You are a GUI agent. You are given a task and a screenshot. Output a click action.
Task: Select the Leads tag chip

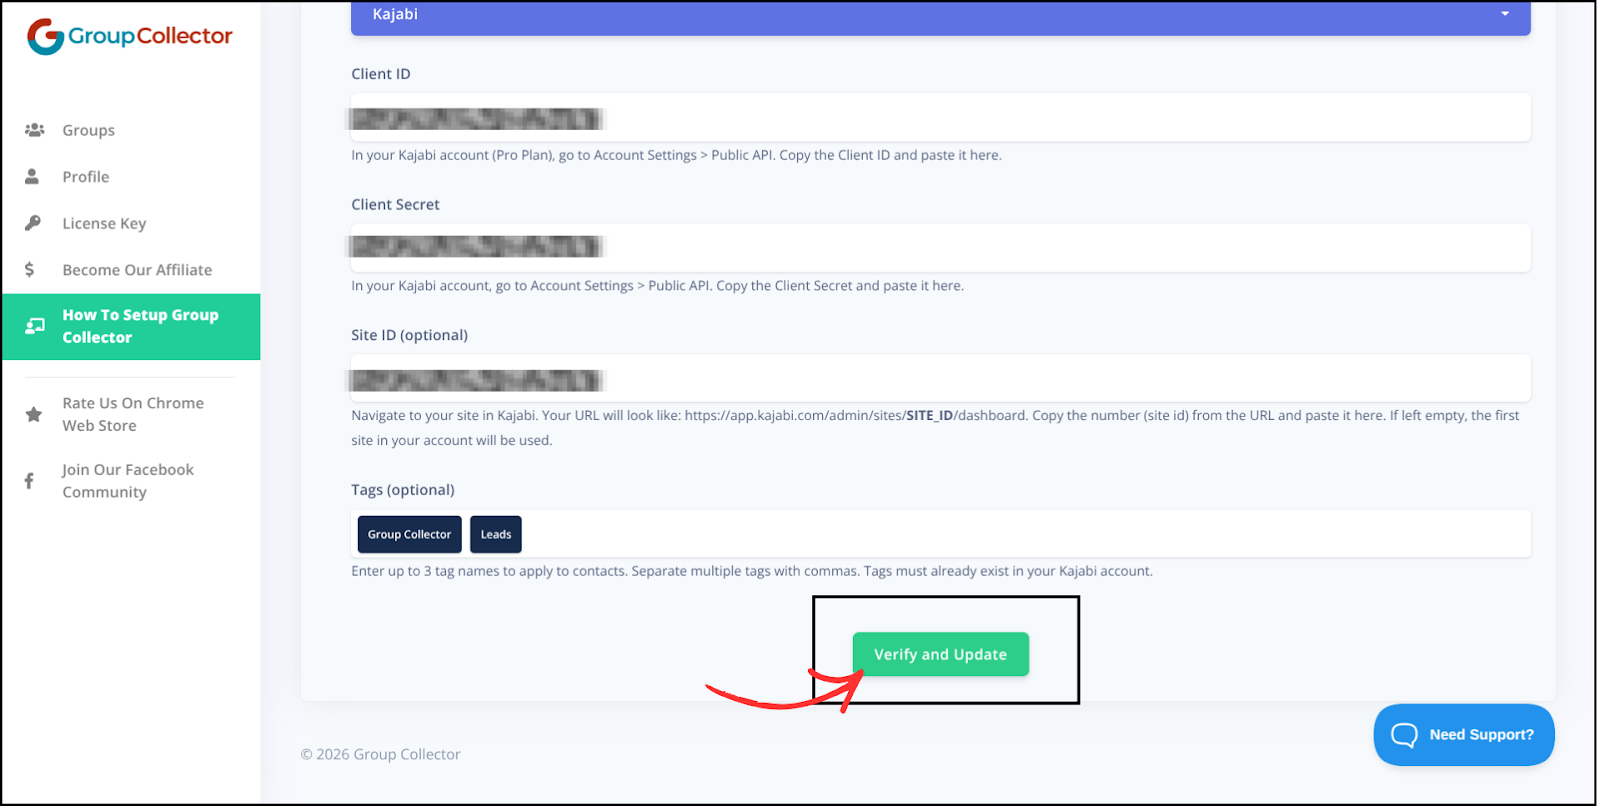click(x=496, y=534)
